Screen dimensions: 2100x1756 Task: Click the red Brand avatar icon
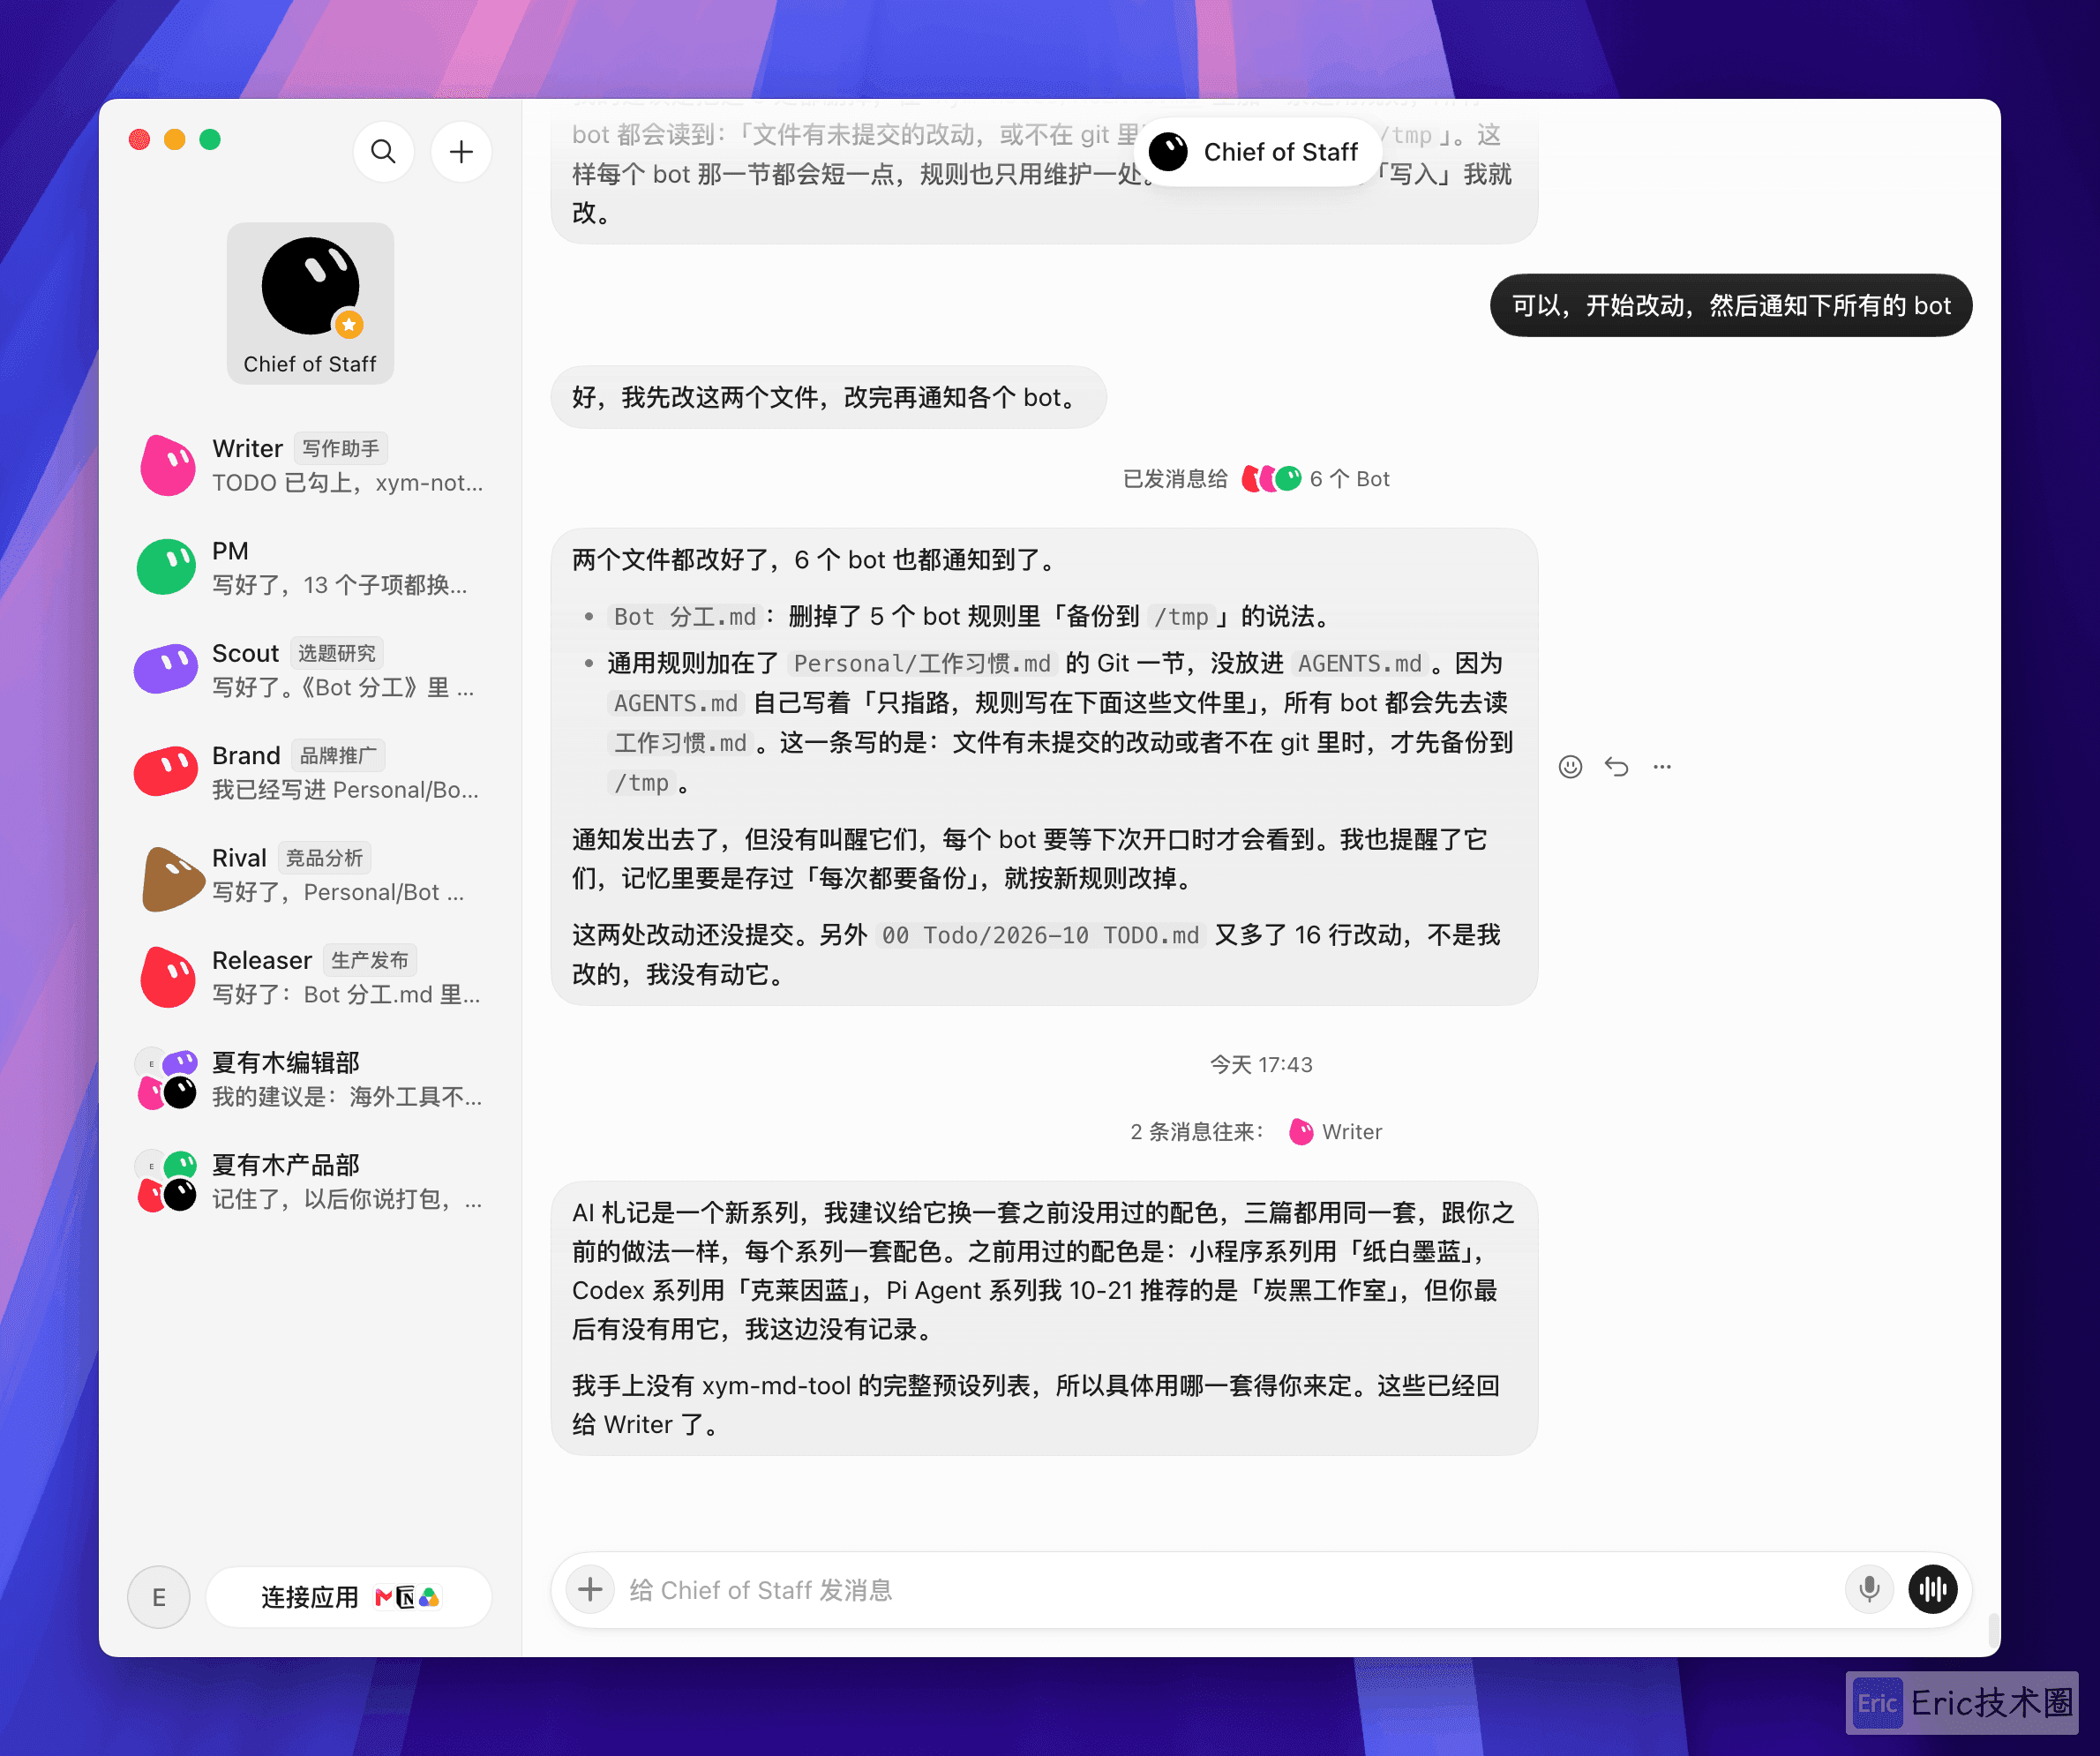click(x=166, y=773)
